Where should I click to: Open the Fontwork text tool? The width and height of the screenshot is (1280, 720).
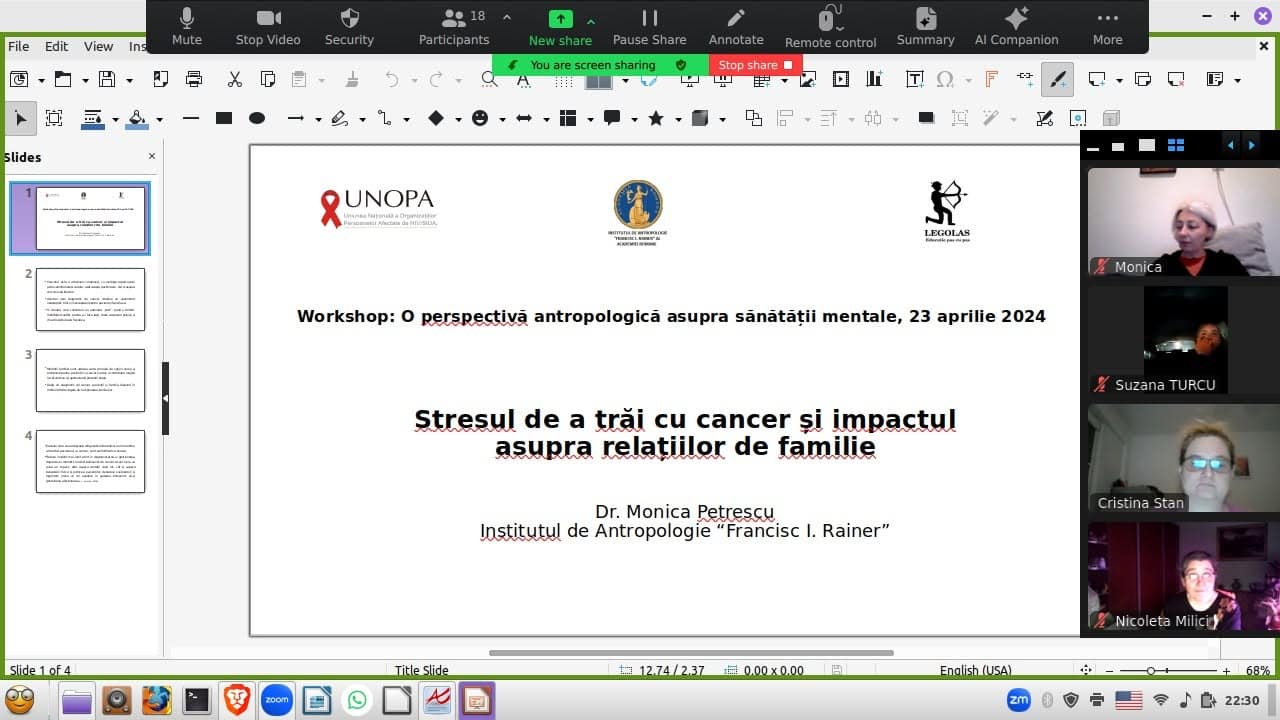pos(992,79)
